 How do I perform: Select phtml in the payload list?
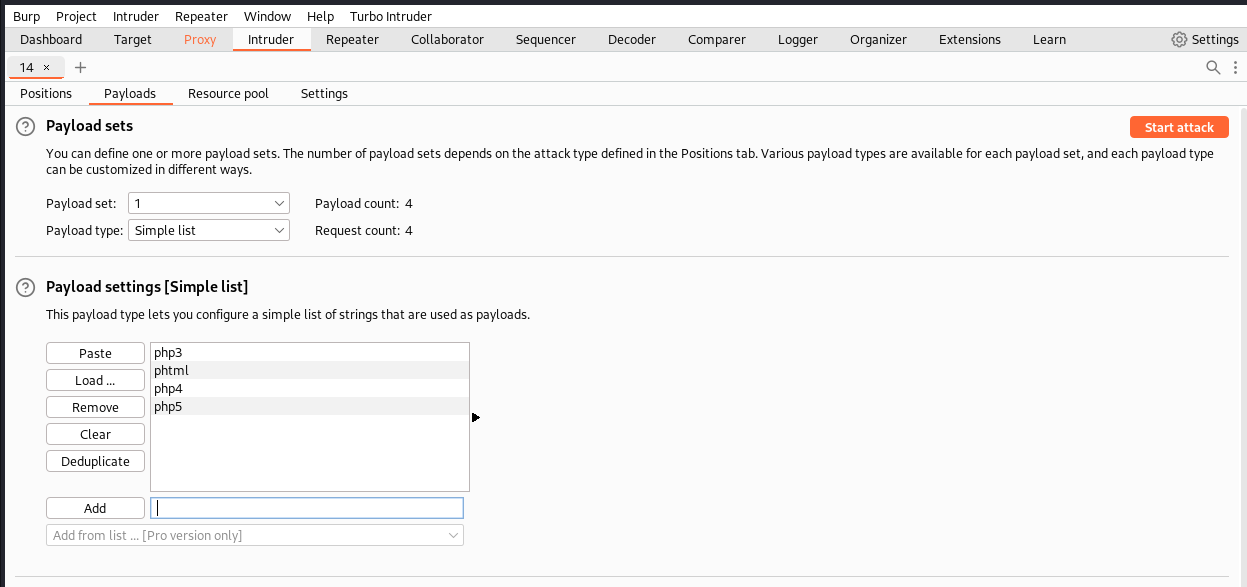tap(310, 370)
